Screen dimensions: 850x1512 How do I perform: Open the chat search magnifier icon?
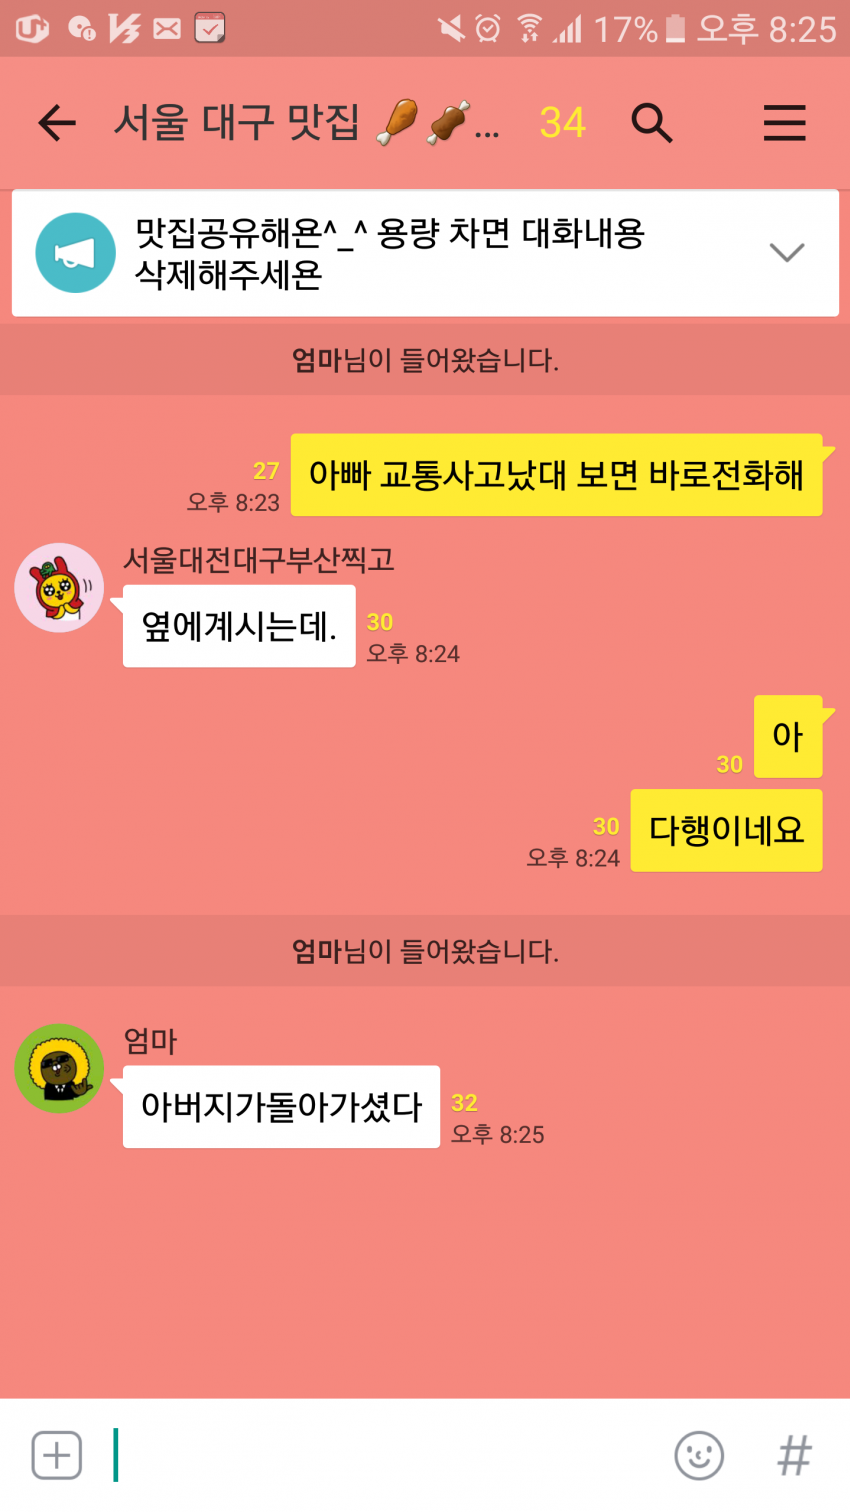tap(652, 123)
